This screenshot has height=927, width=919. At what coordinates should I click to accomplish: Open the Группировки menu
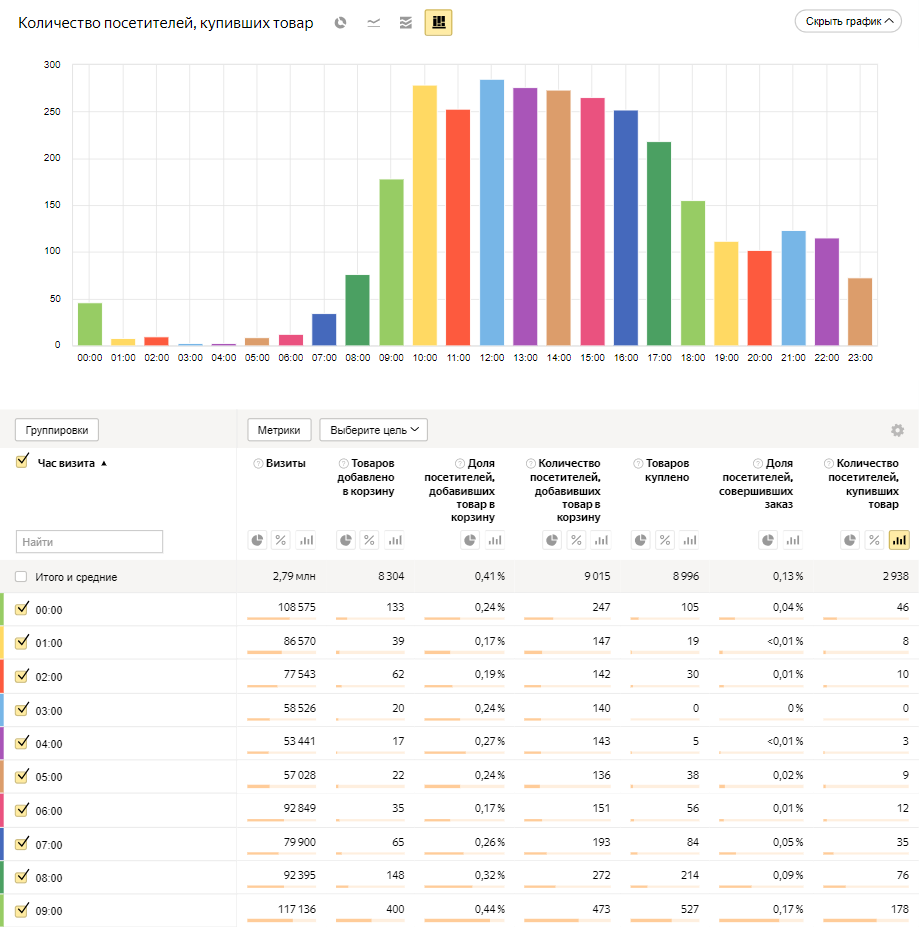coord(56,430)
